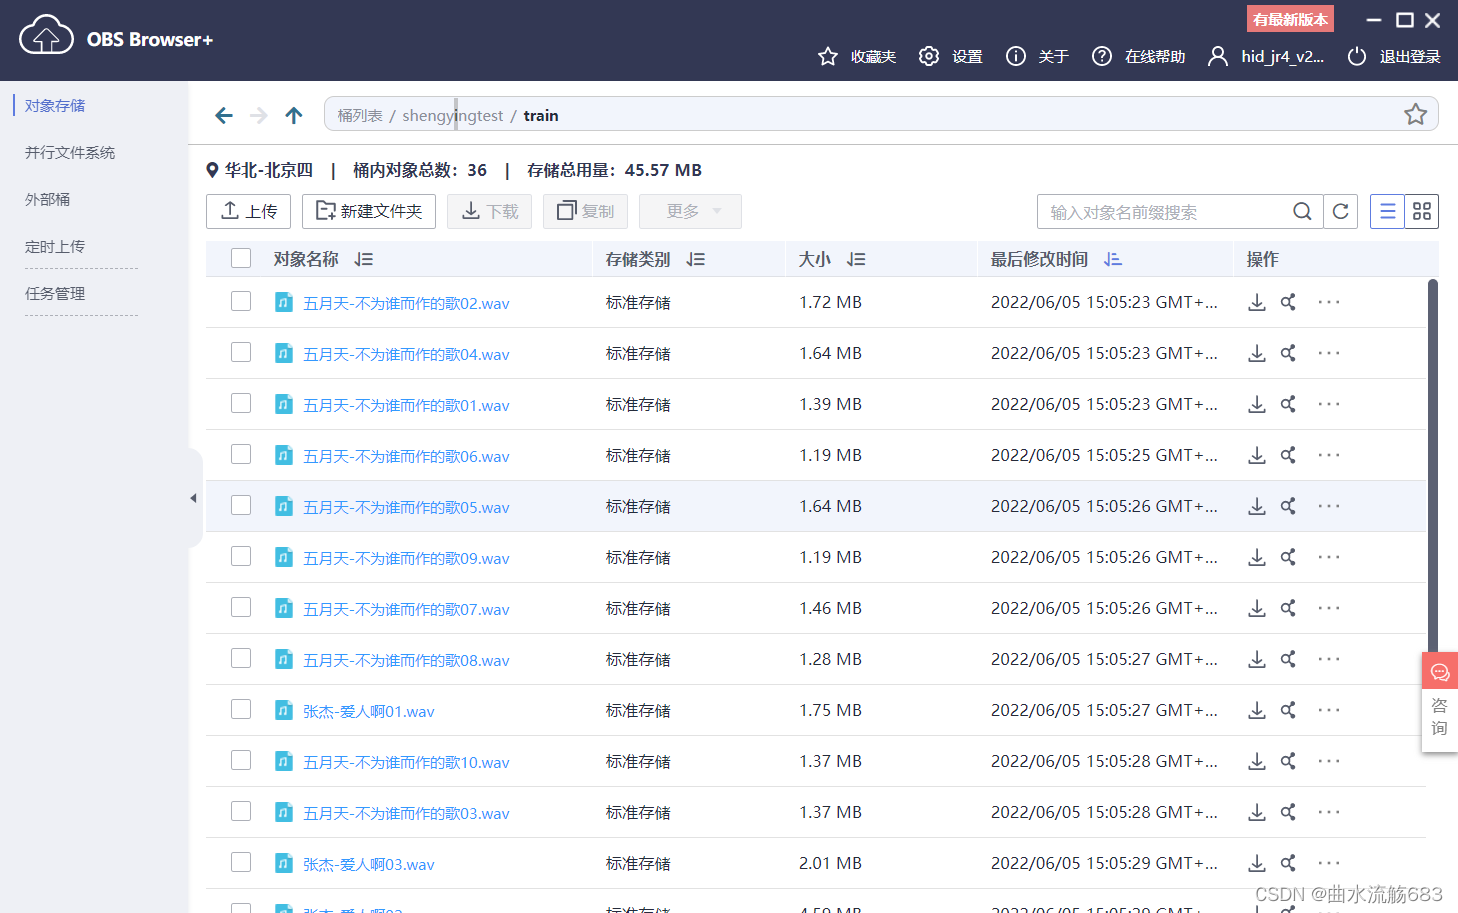The width and height of the screenshot is (1458, 913).
Task: Open more actions for 五月天-不为谁而作的歌02.wav
Action: click(x=1329, y=302)
